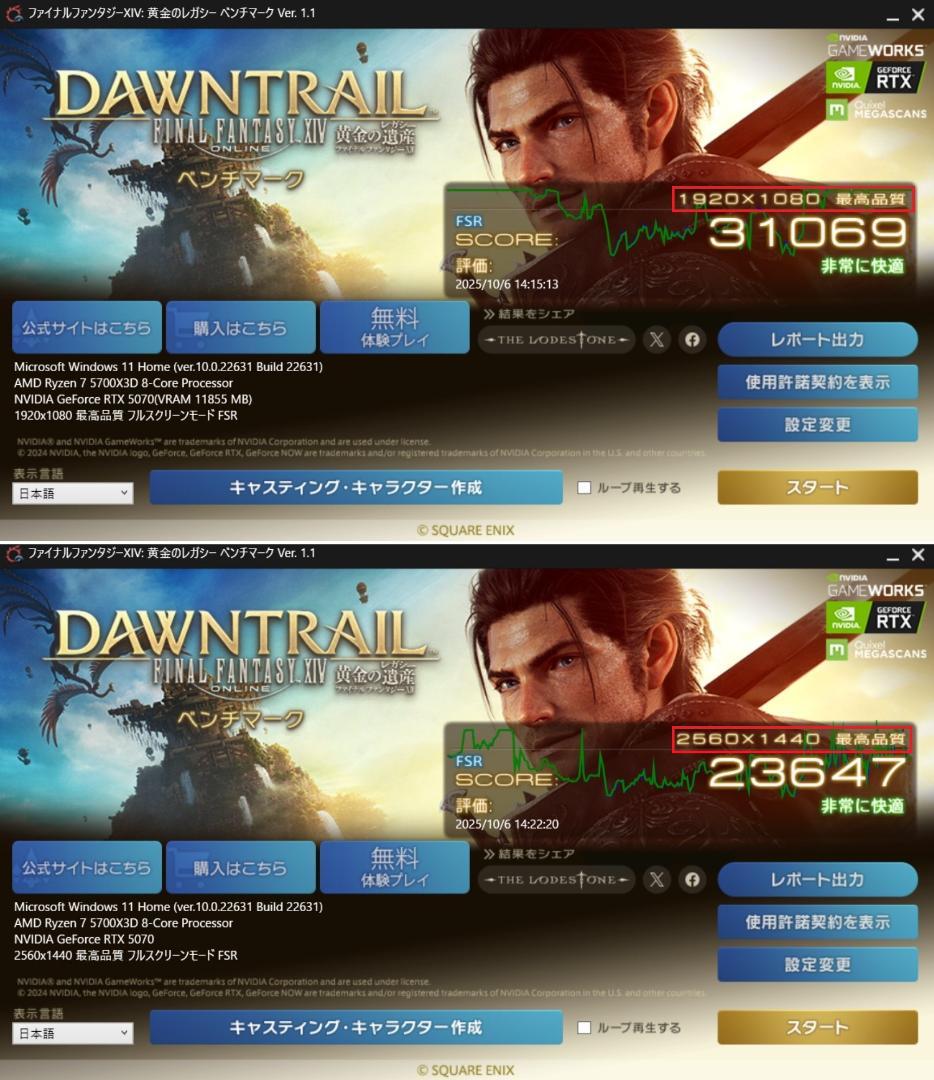Enable ループ再生する checkbox in the upper window
Screen dimensions: 934x1080
coord(584,488)
